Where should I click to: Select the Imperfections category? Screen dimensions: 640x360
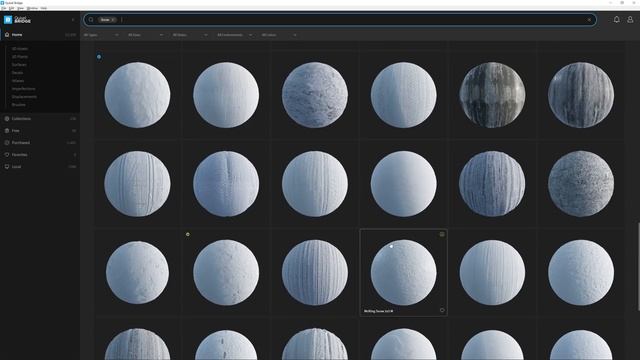point(24,89)
